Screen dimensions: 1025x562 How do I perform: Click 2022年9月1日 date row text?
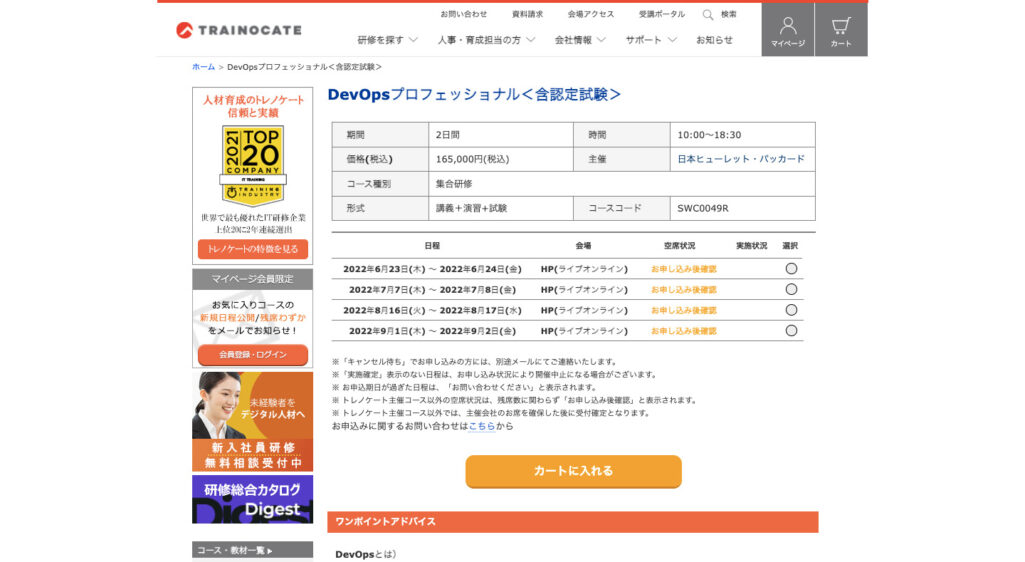click(x=432, y=331)
